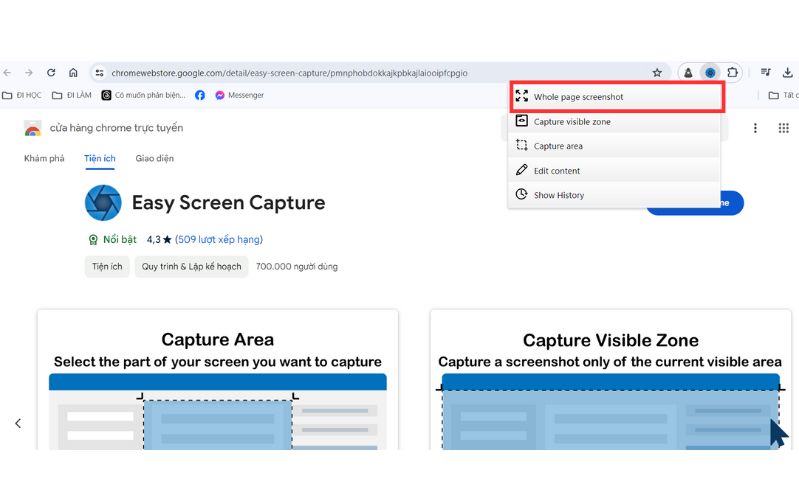
Task: Open the Threads bookmark Có muốn phản biện
Action: click(143, 95)
